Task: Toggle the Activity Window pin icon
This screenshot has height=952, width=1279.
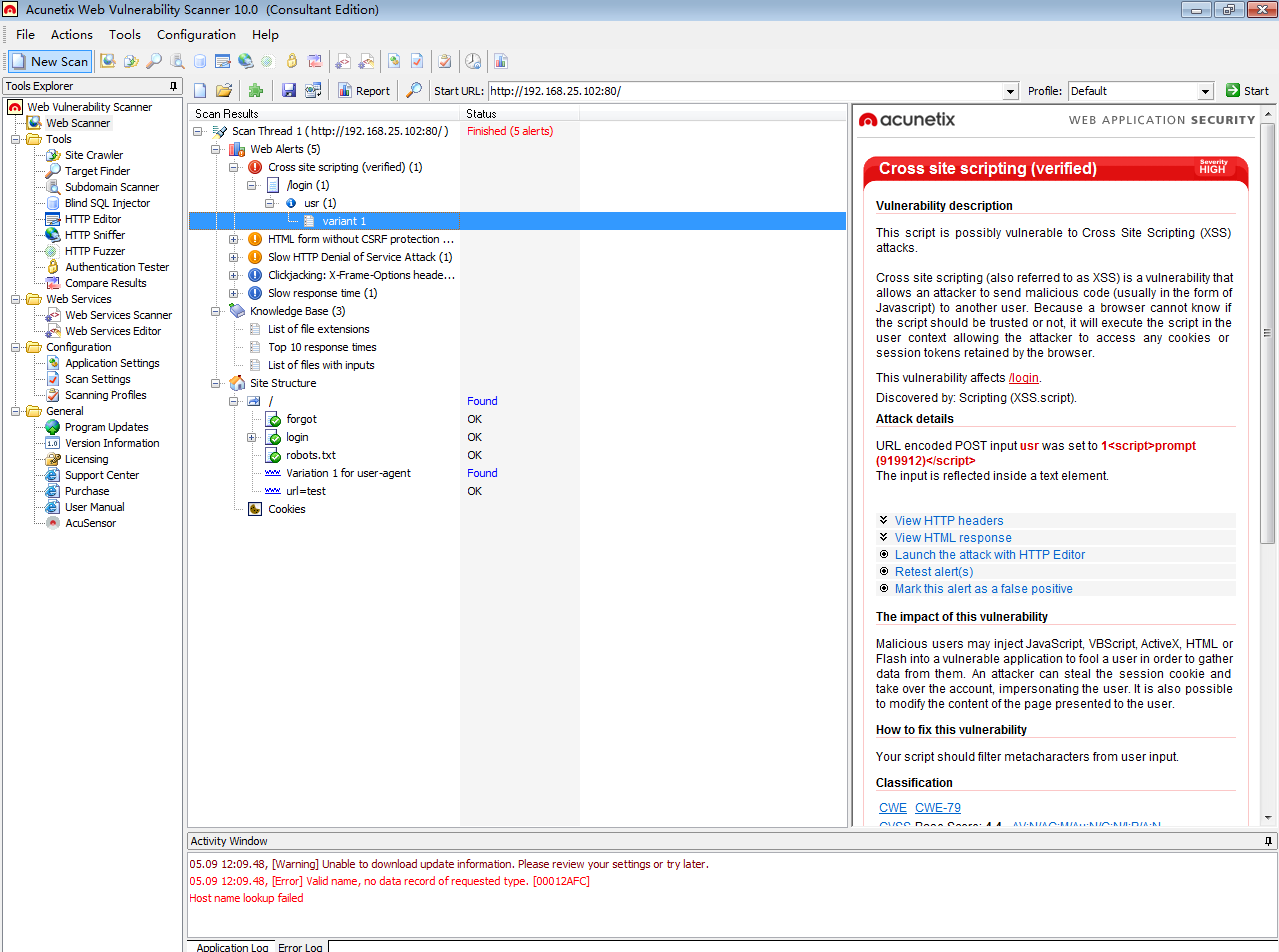Action: (1269, 841)
